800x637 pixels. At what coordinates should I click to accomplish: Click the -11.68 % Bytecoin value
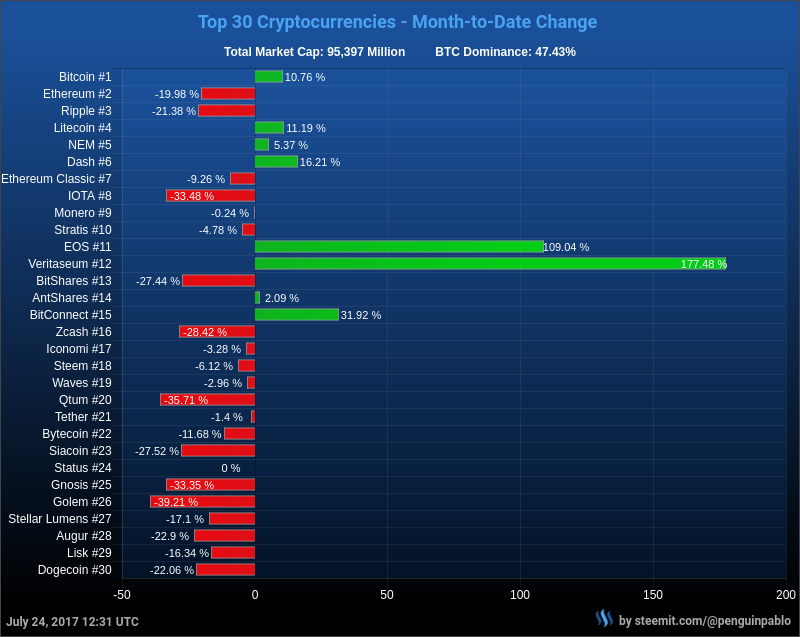point(200,435)
